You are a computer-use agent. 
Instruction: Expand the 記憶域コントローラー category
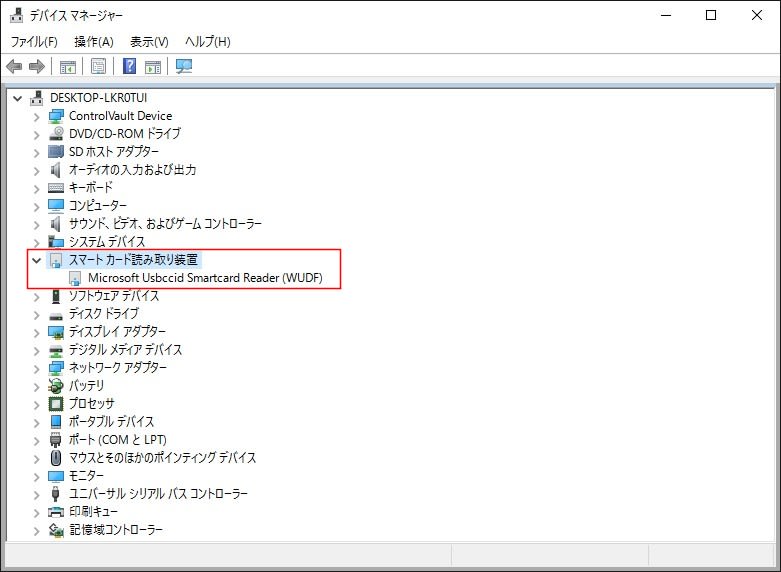tap(36, 530)
